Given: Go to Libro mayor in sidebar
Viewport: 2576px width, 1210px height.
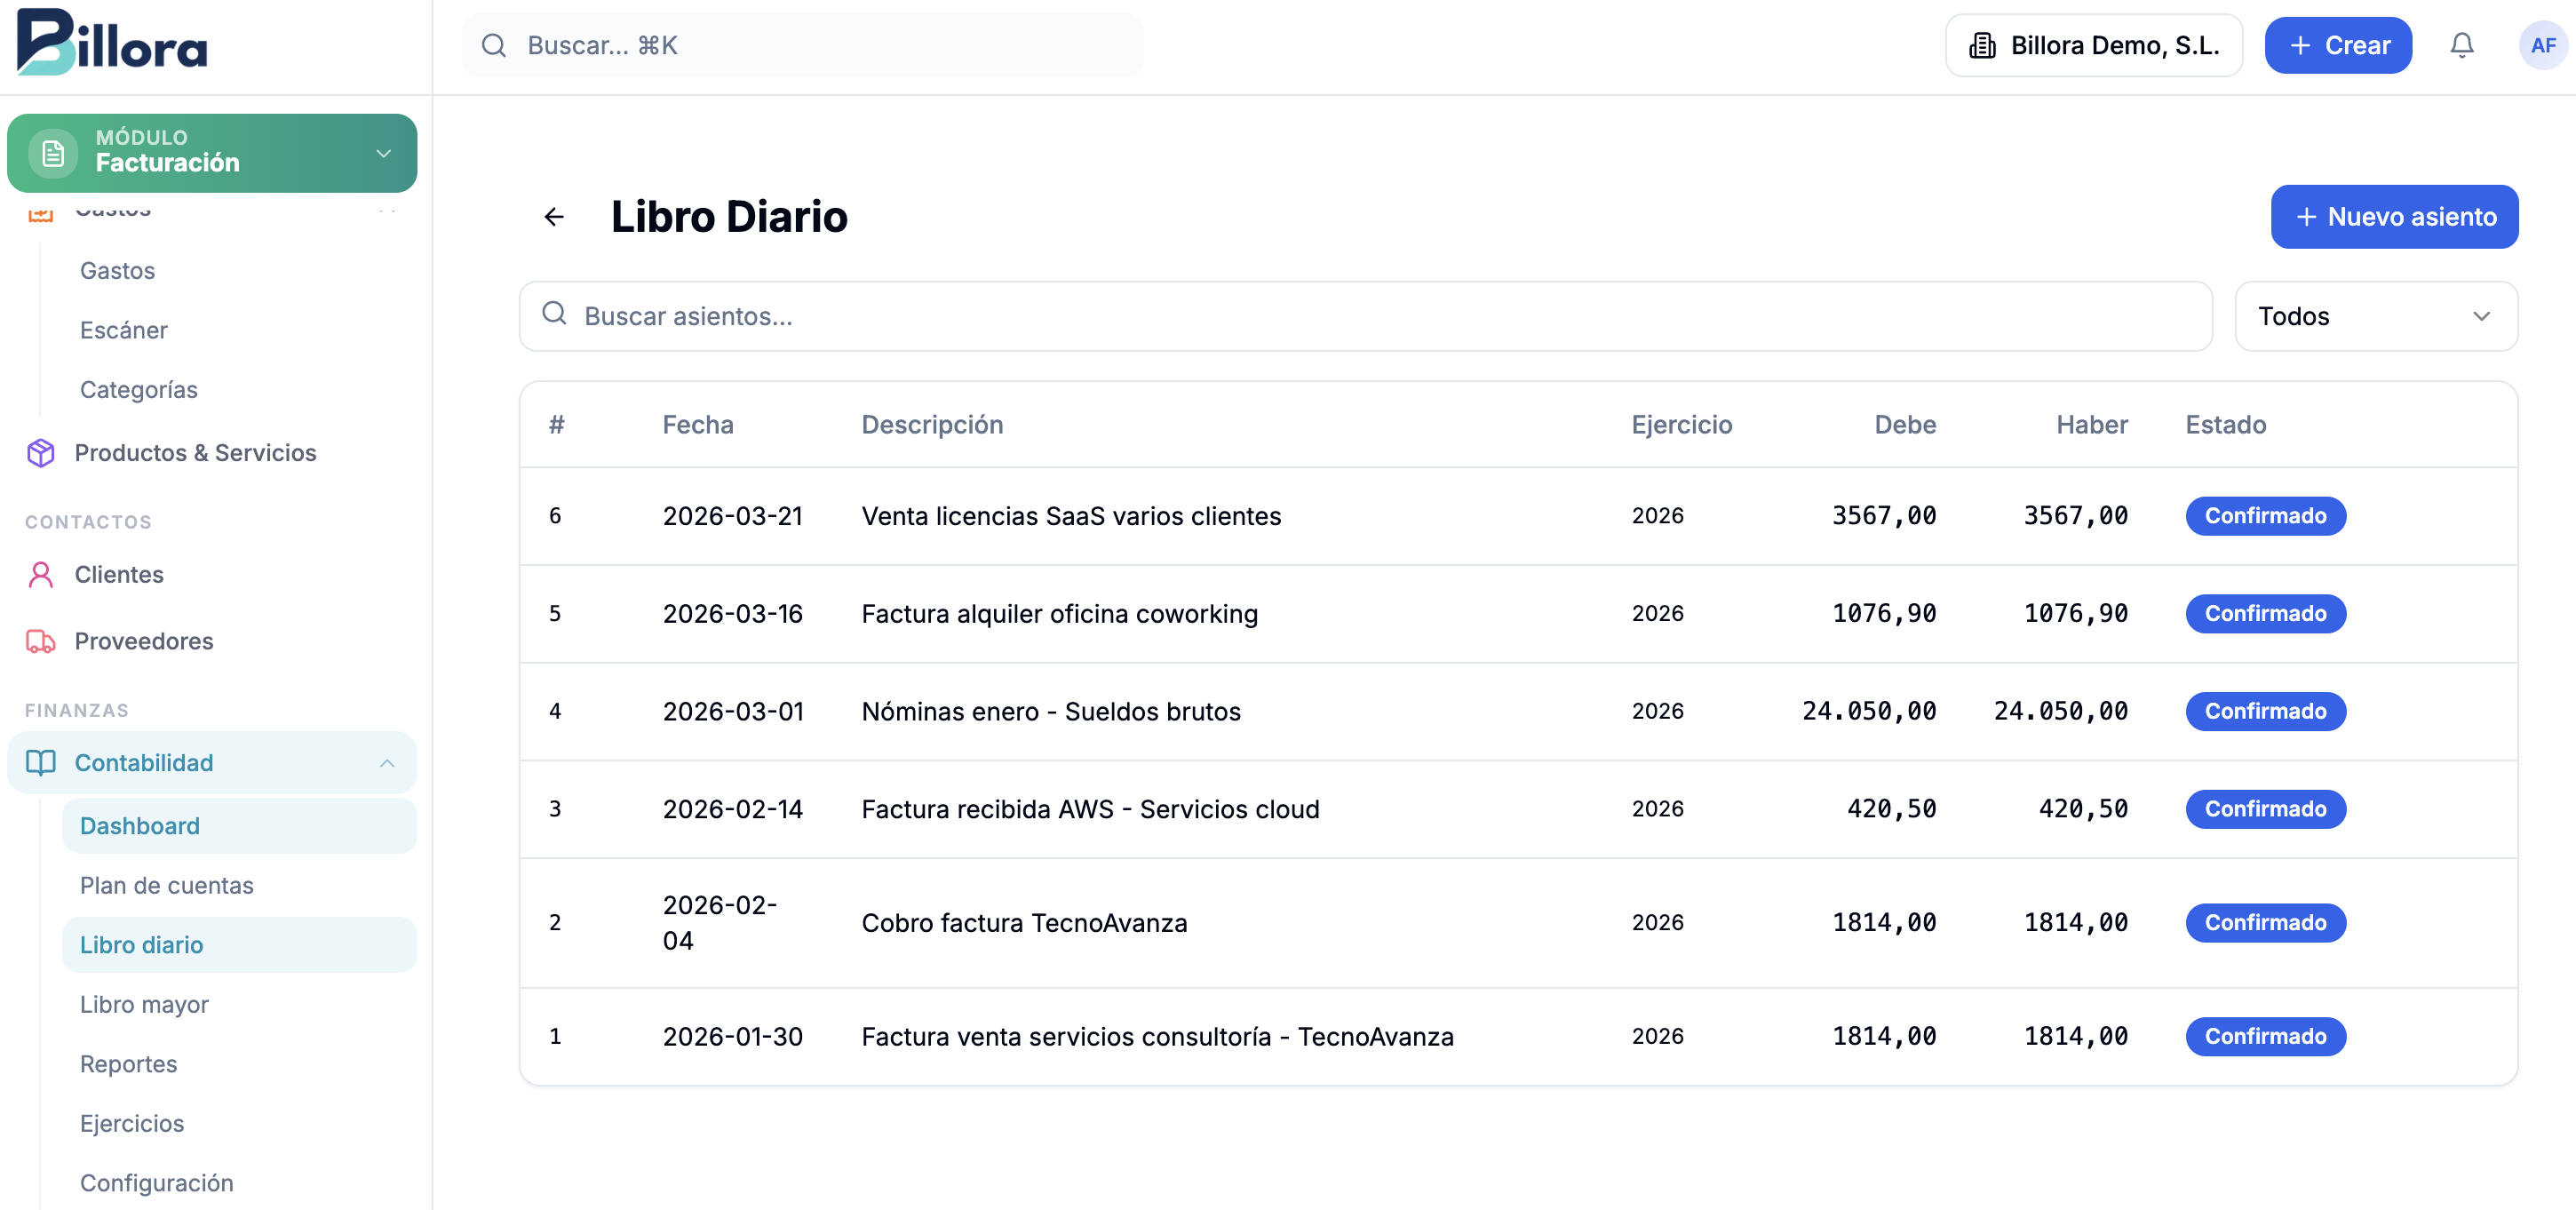Looking at the screenshot, I should 144,1004.
